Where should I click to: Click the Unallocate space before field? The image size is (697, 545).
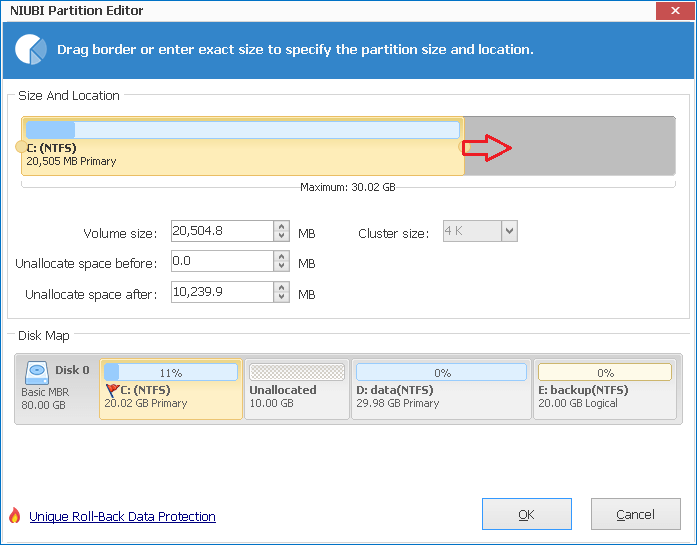click(x=222, y=261)
